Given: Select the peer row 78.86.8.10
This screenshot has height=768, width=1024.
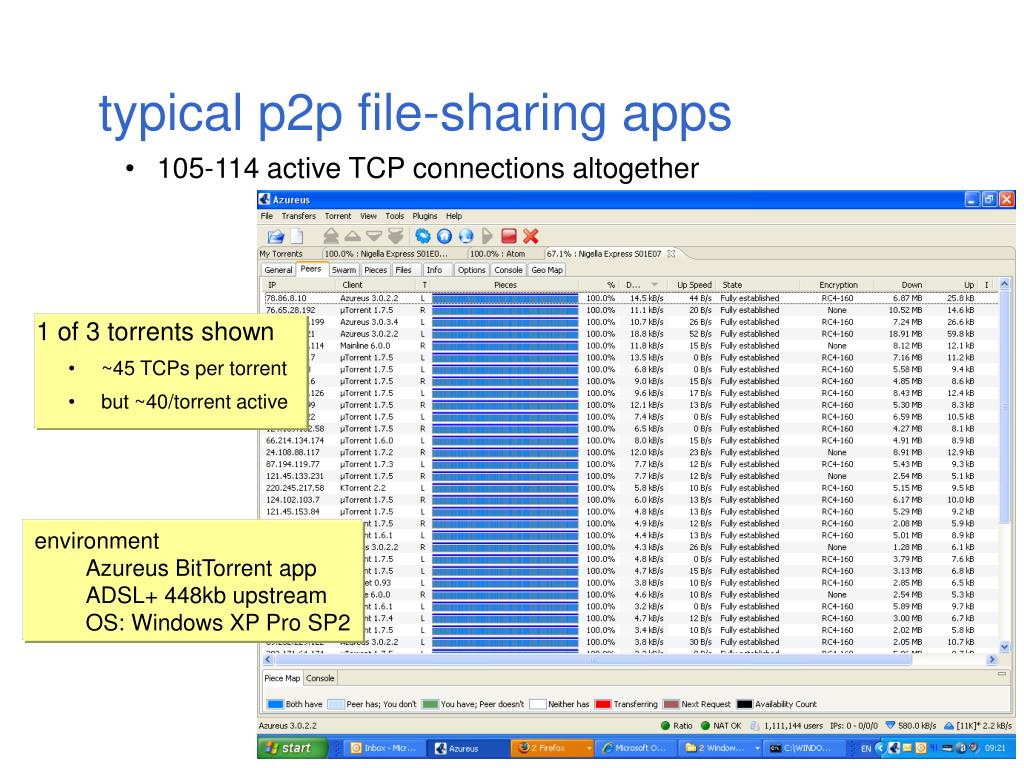Looking at the screenshot, I should point(630,298).
